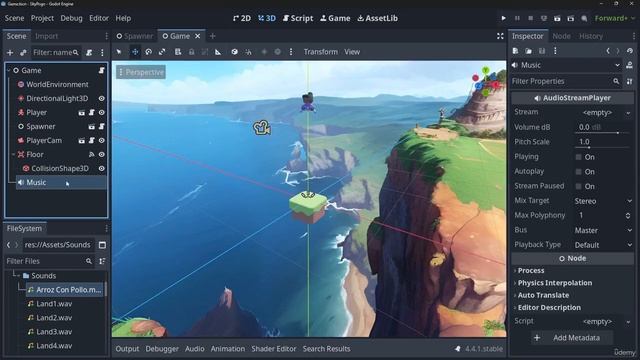
Task: Create a new resource in Inspector
Action: point(516,51)
